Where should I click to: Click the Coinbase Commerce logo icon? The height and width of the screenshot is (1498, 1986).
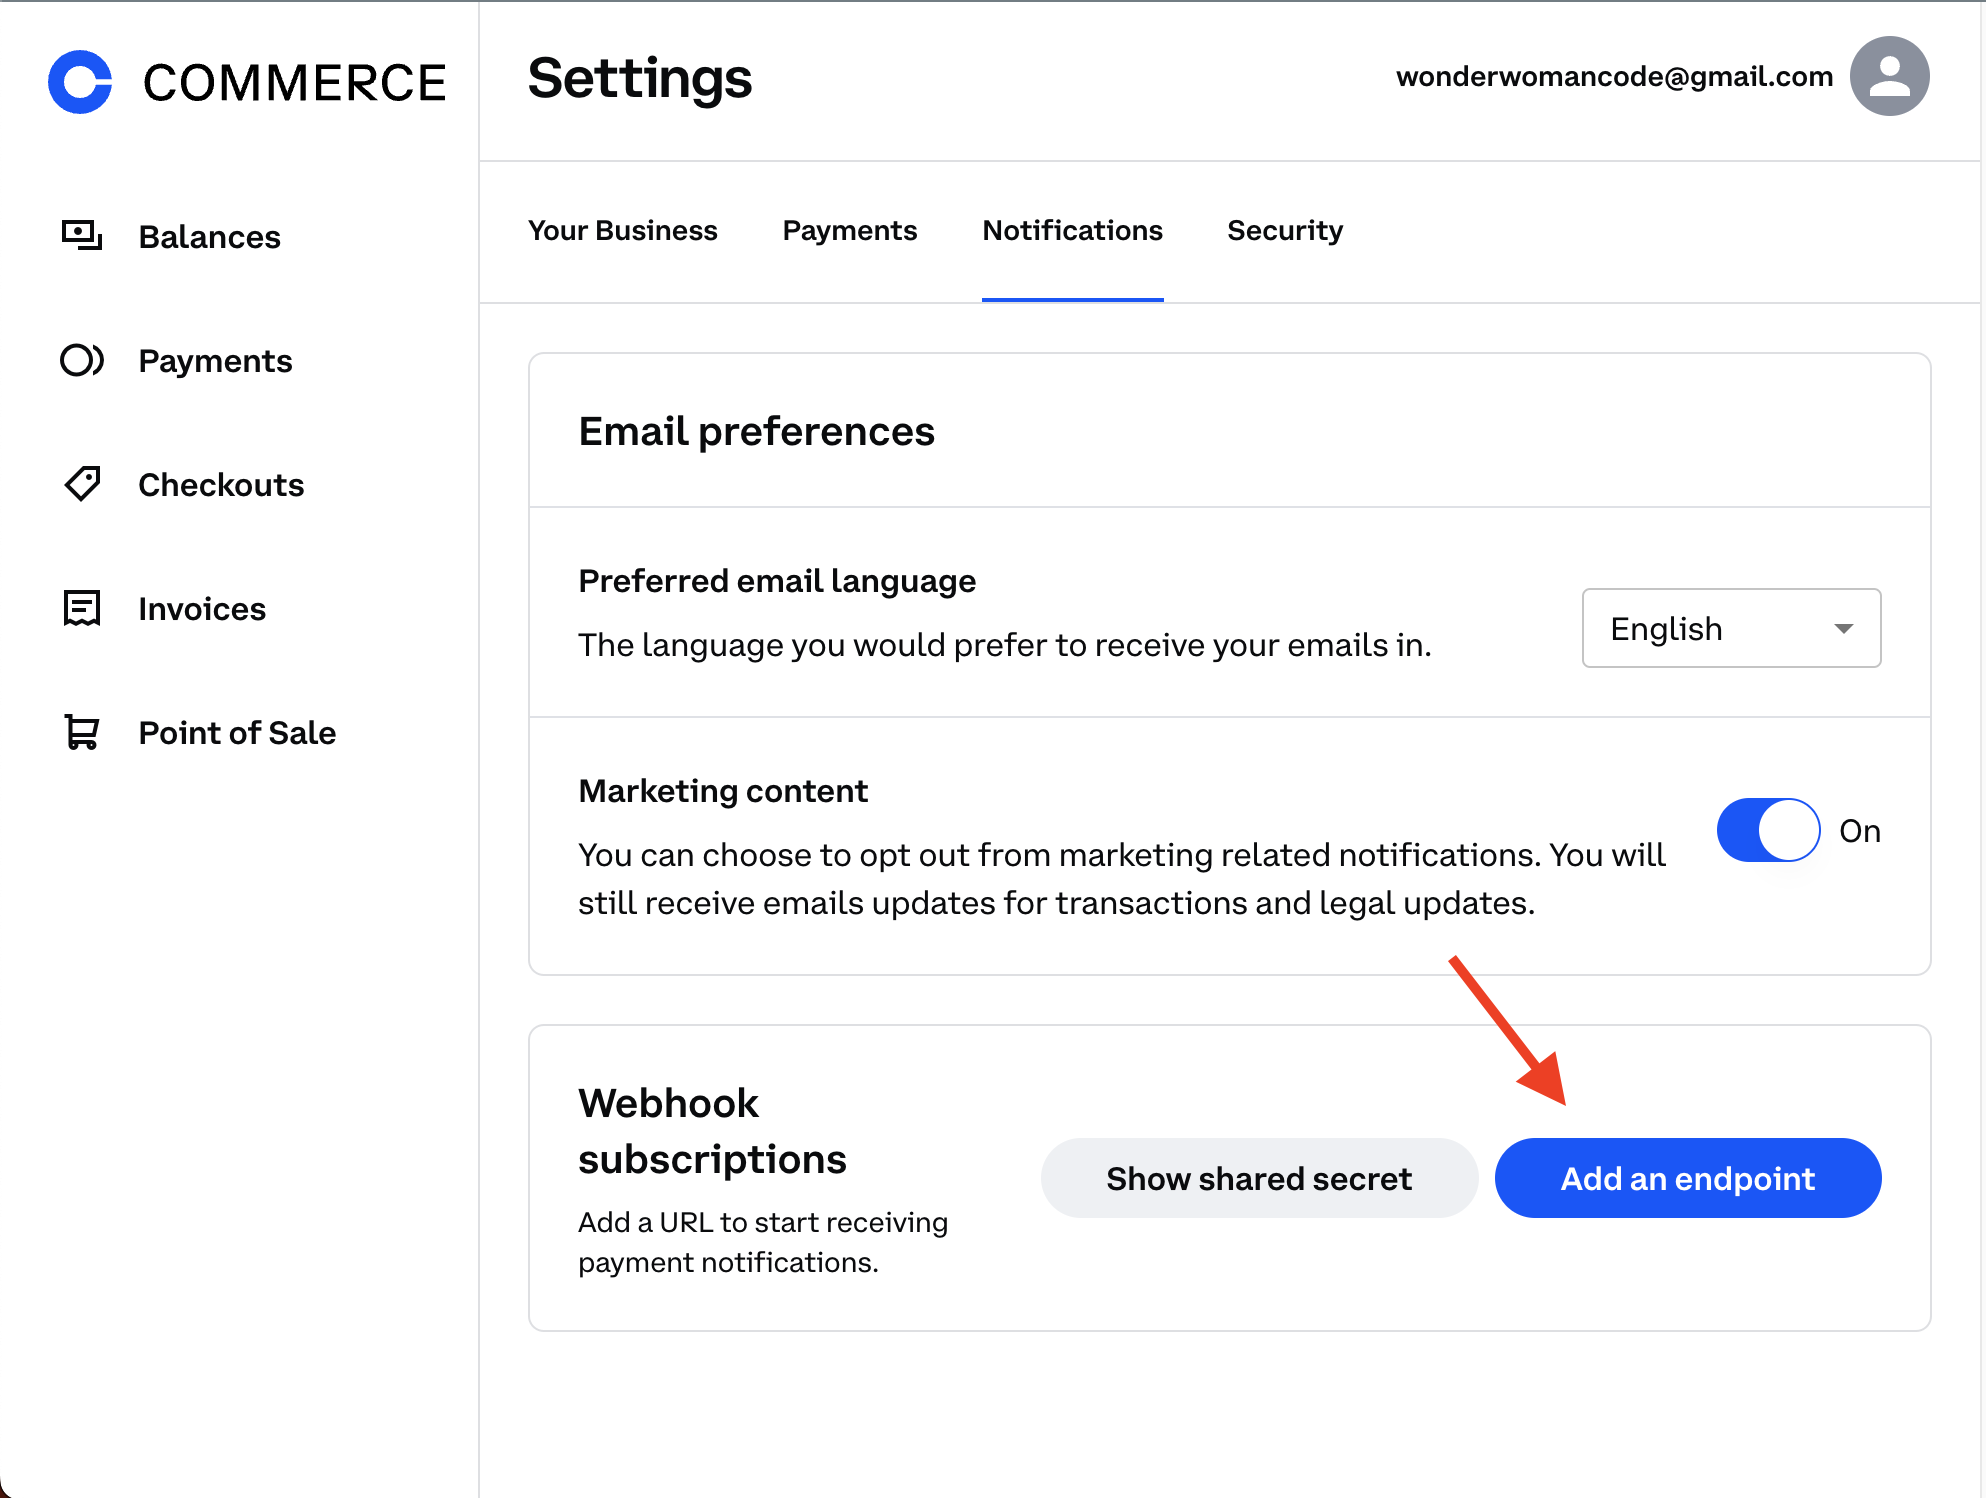[x=80, y=82]
